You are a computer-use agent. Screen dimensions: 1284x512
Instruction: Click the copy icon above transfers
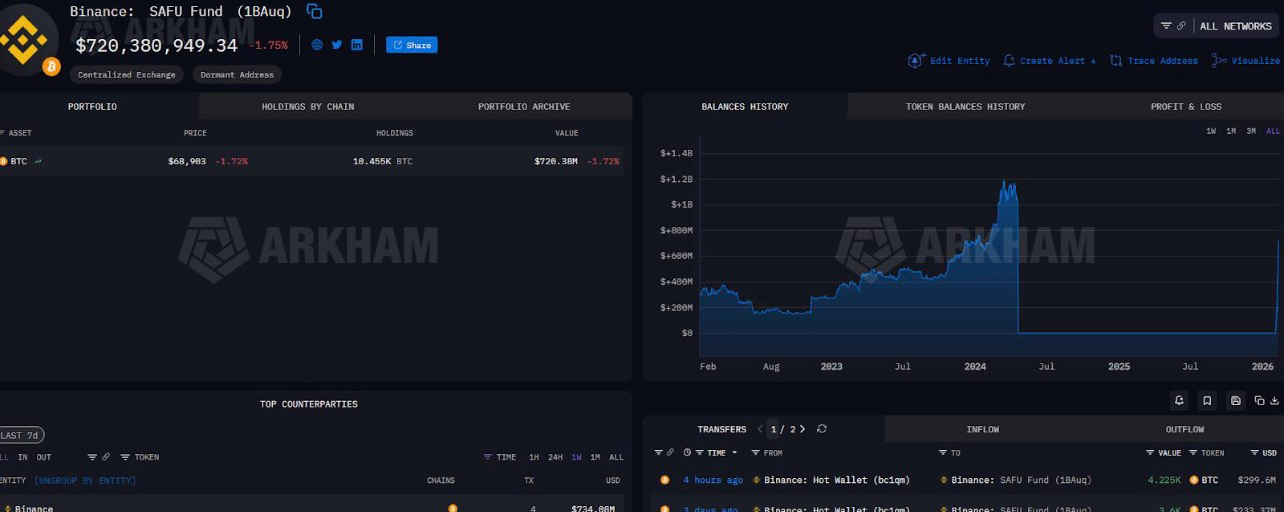pos(1259,400)
